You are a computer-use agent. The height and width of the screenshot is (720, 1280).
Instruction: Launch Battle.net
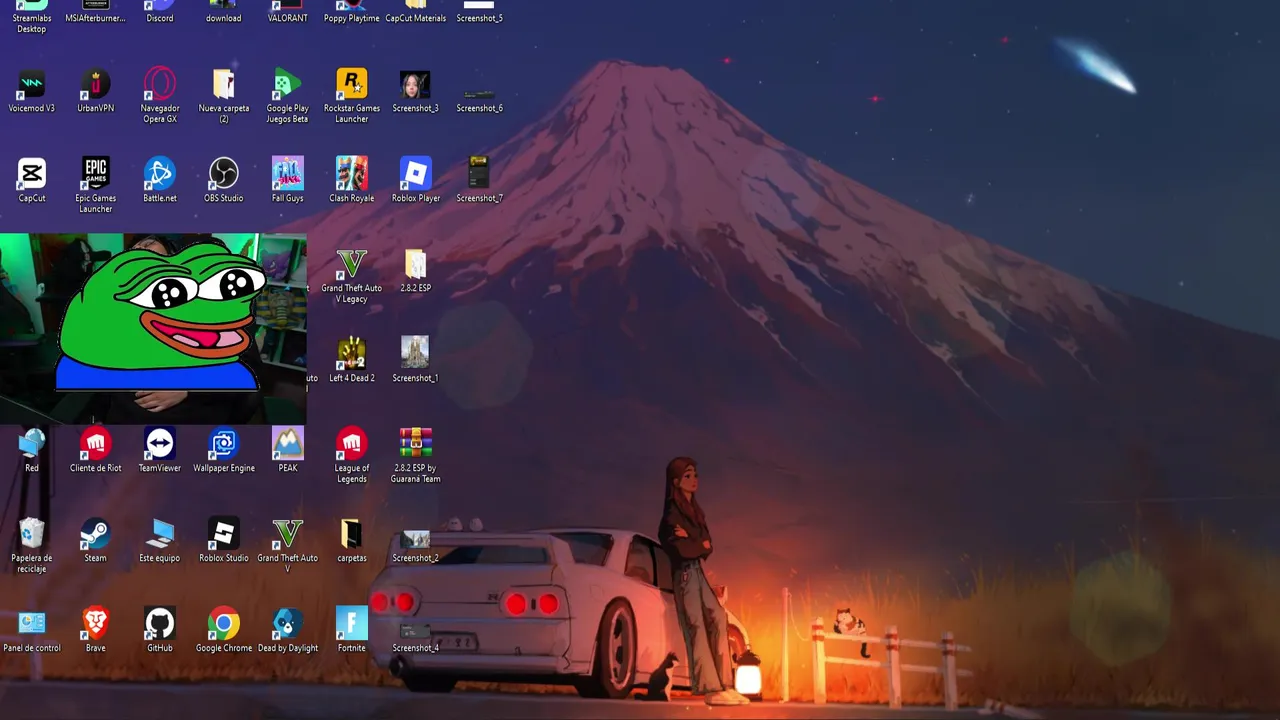point(160,180)
